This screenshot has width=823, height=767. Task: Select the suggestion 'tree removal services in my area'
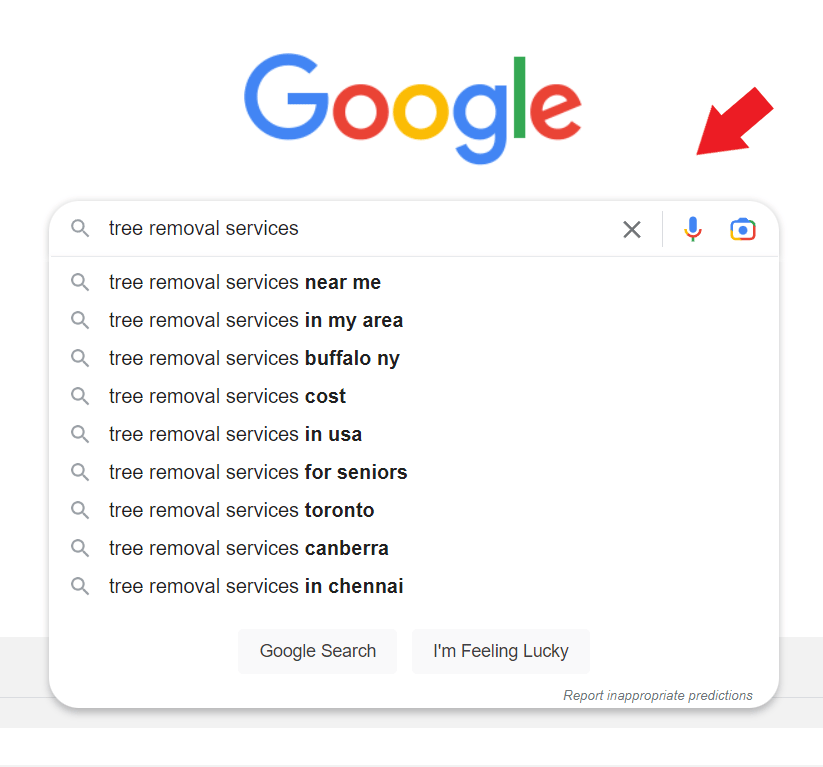click(256, 320)
